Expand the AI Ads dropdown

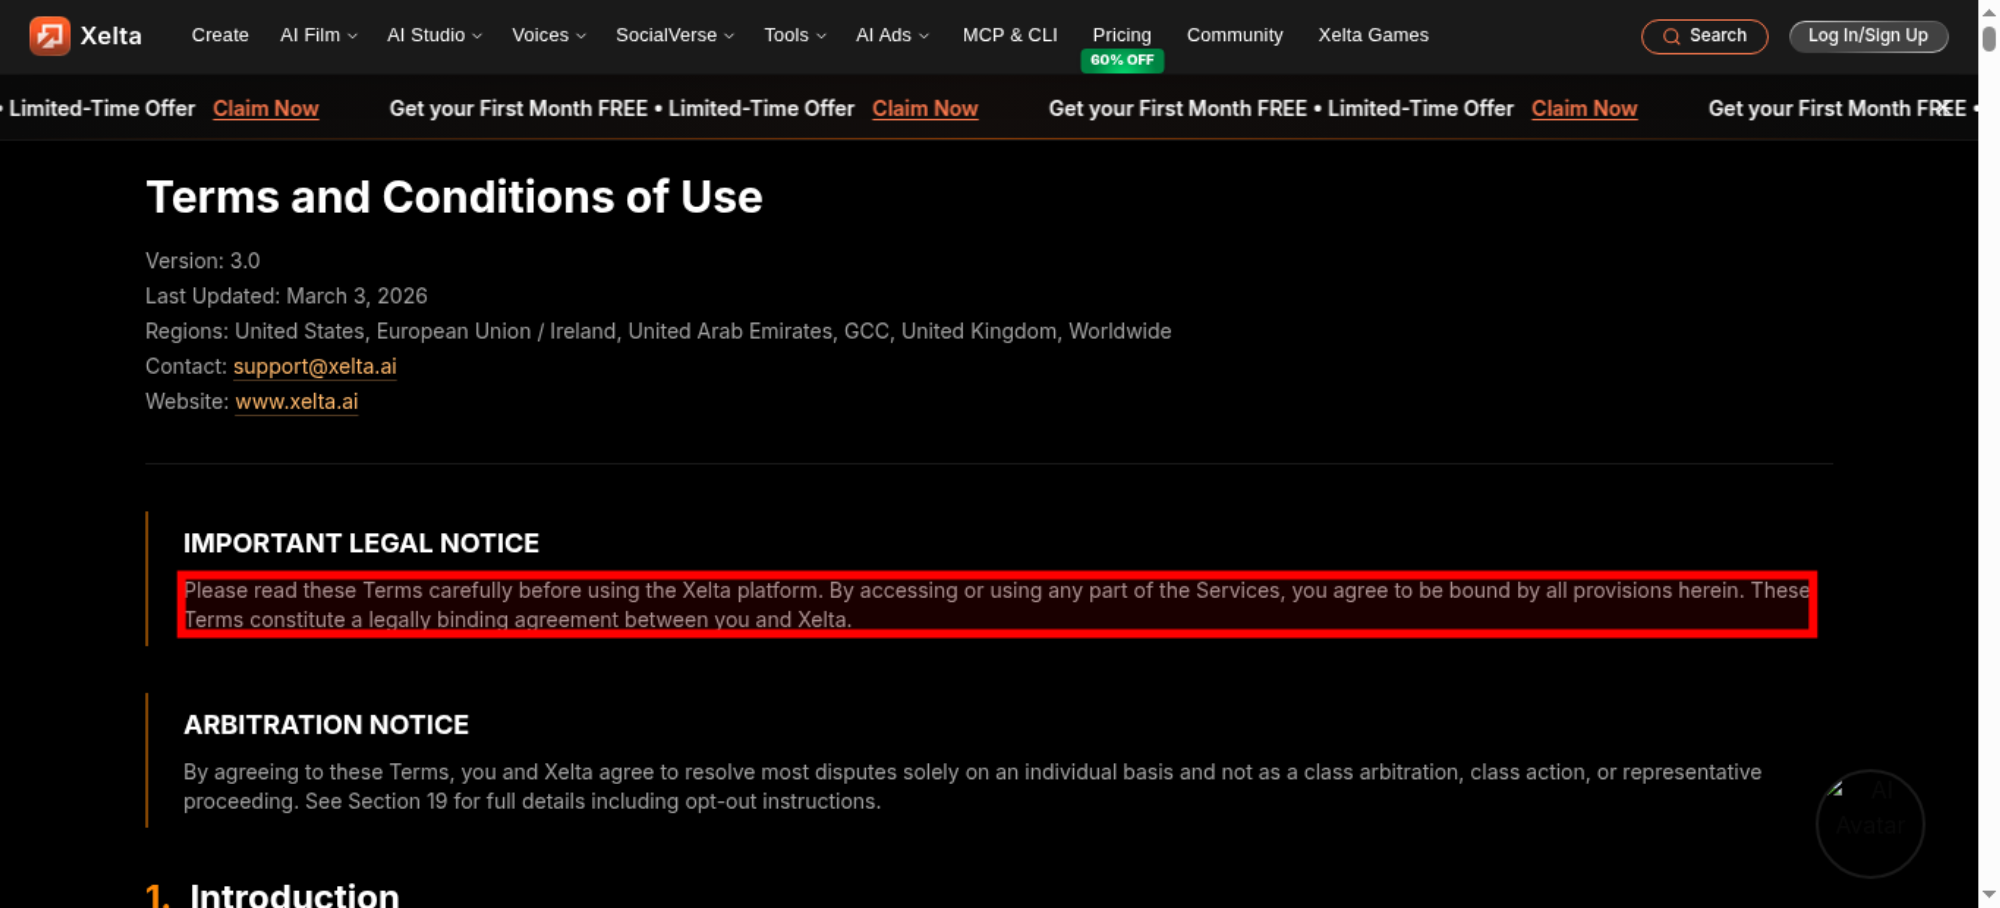click(x=892, y=35)
